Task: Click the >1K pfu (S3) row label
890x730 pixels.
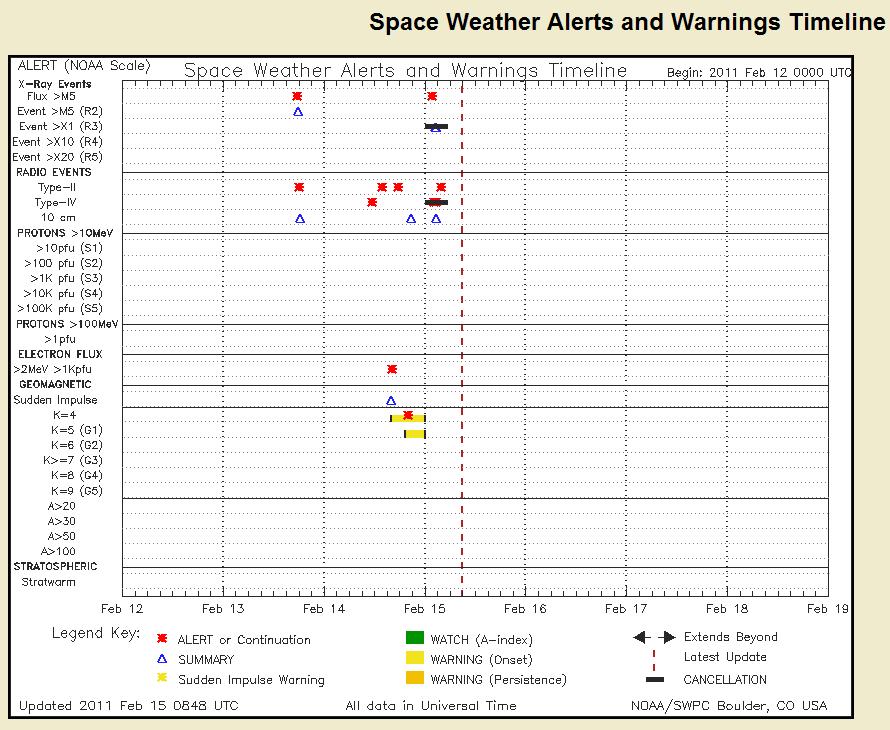Action: point(66,278)
